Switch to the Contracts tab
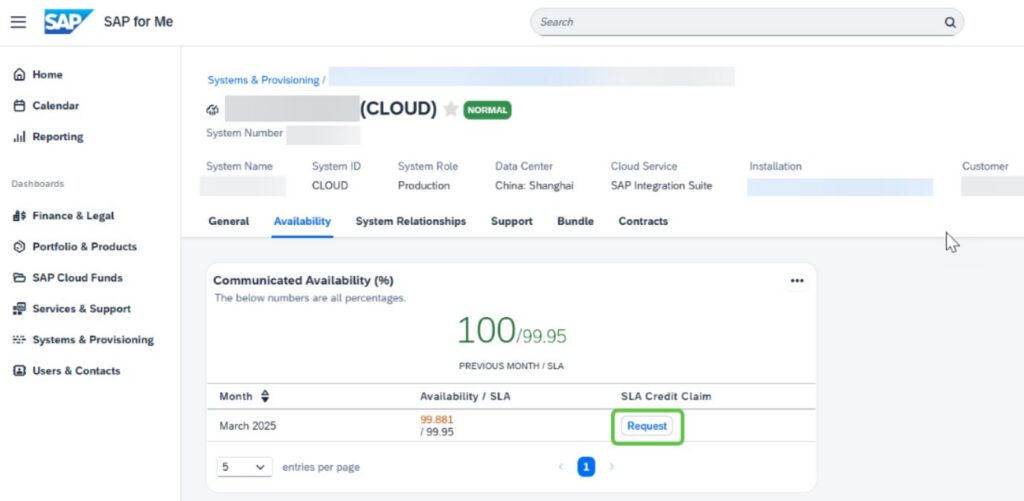The width and height of the screenshot is (1024, 501). coord(643,221)
